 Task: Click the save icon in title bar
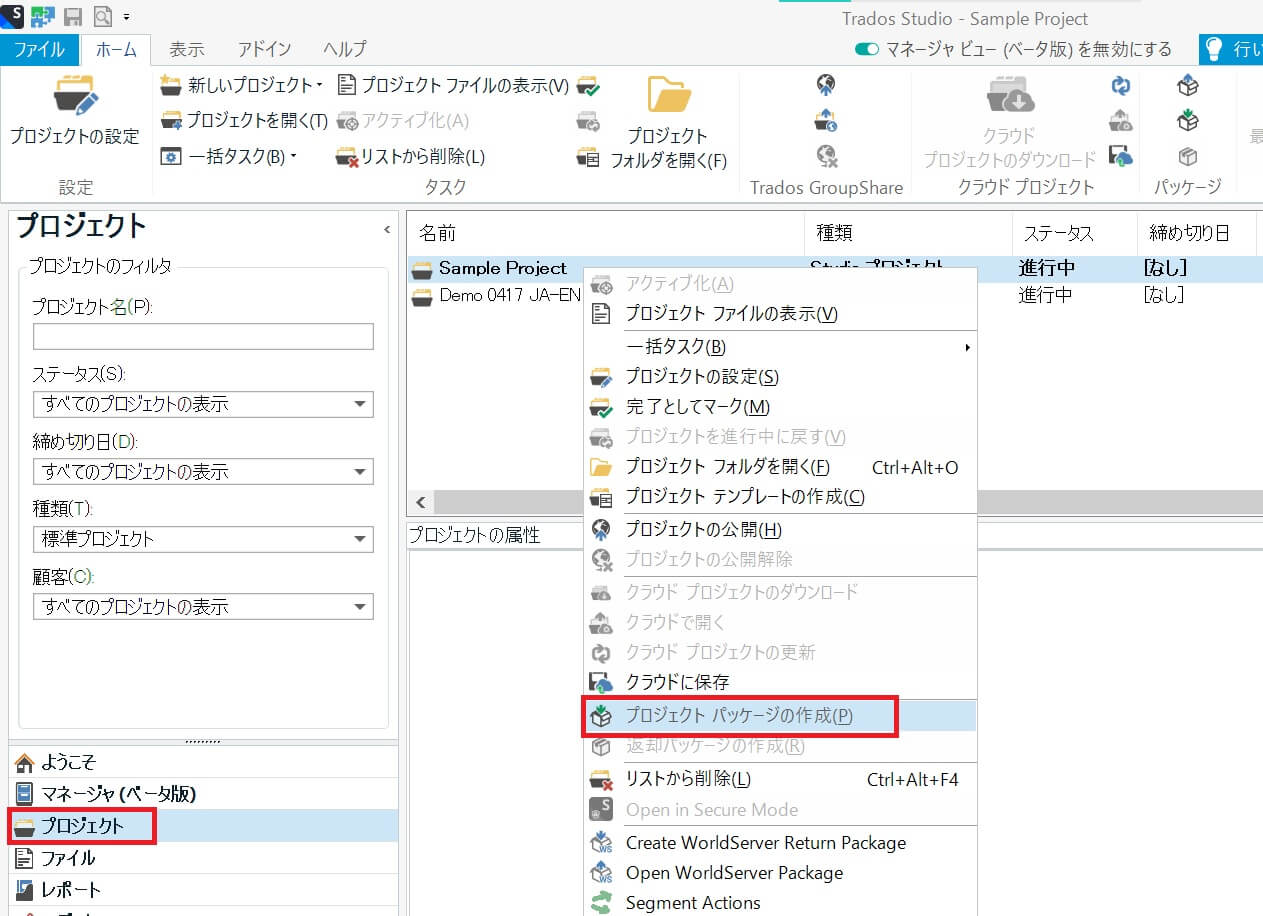pyautogui.click(x=73, y=16)
